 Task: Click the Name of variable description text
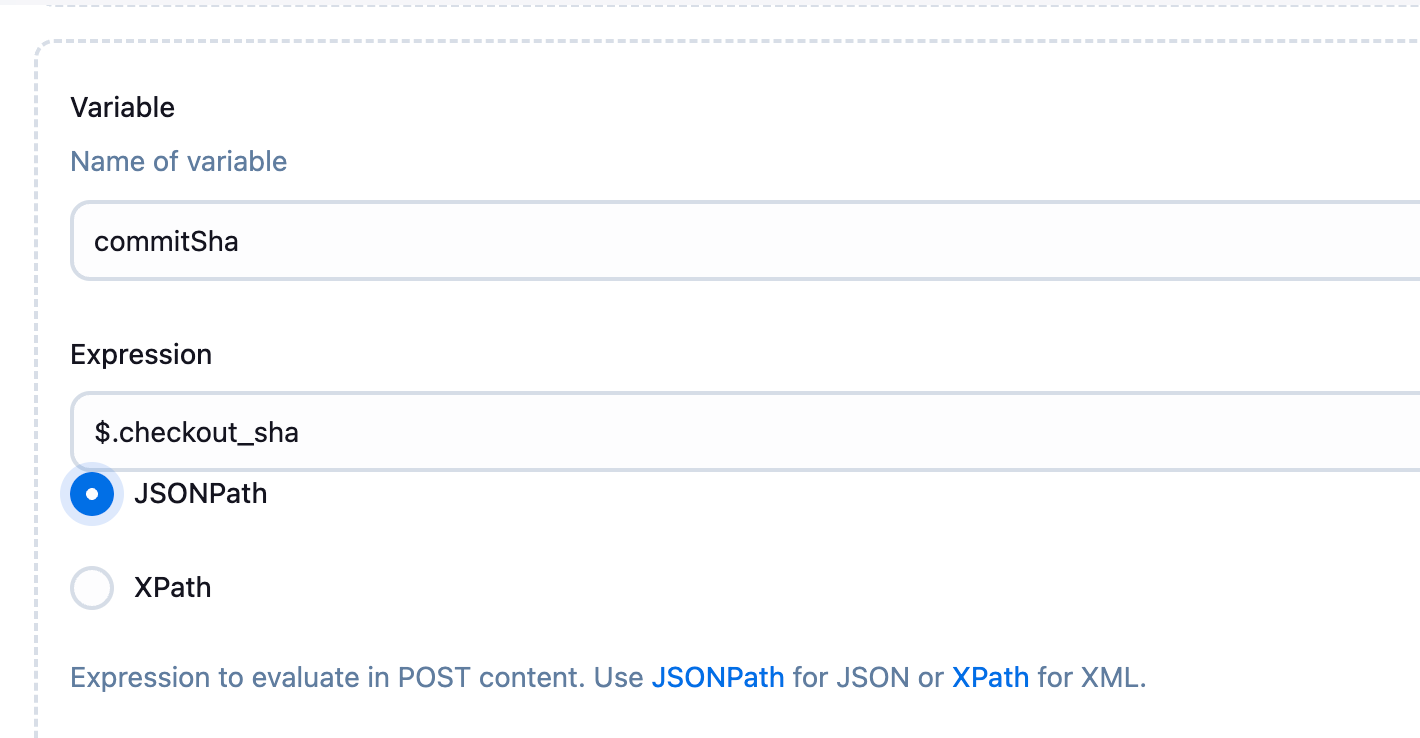pos(179,162)
